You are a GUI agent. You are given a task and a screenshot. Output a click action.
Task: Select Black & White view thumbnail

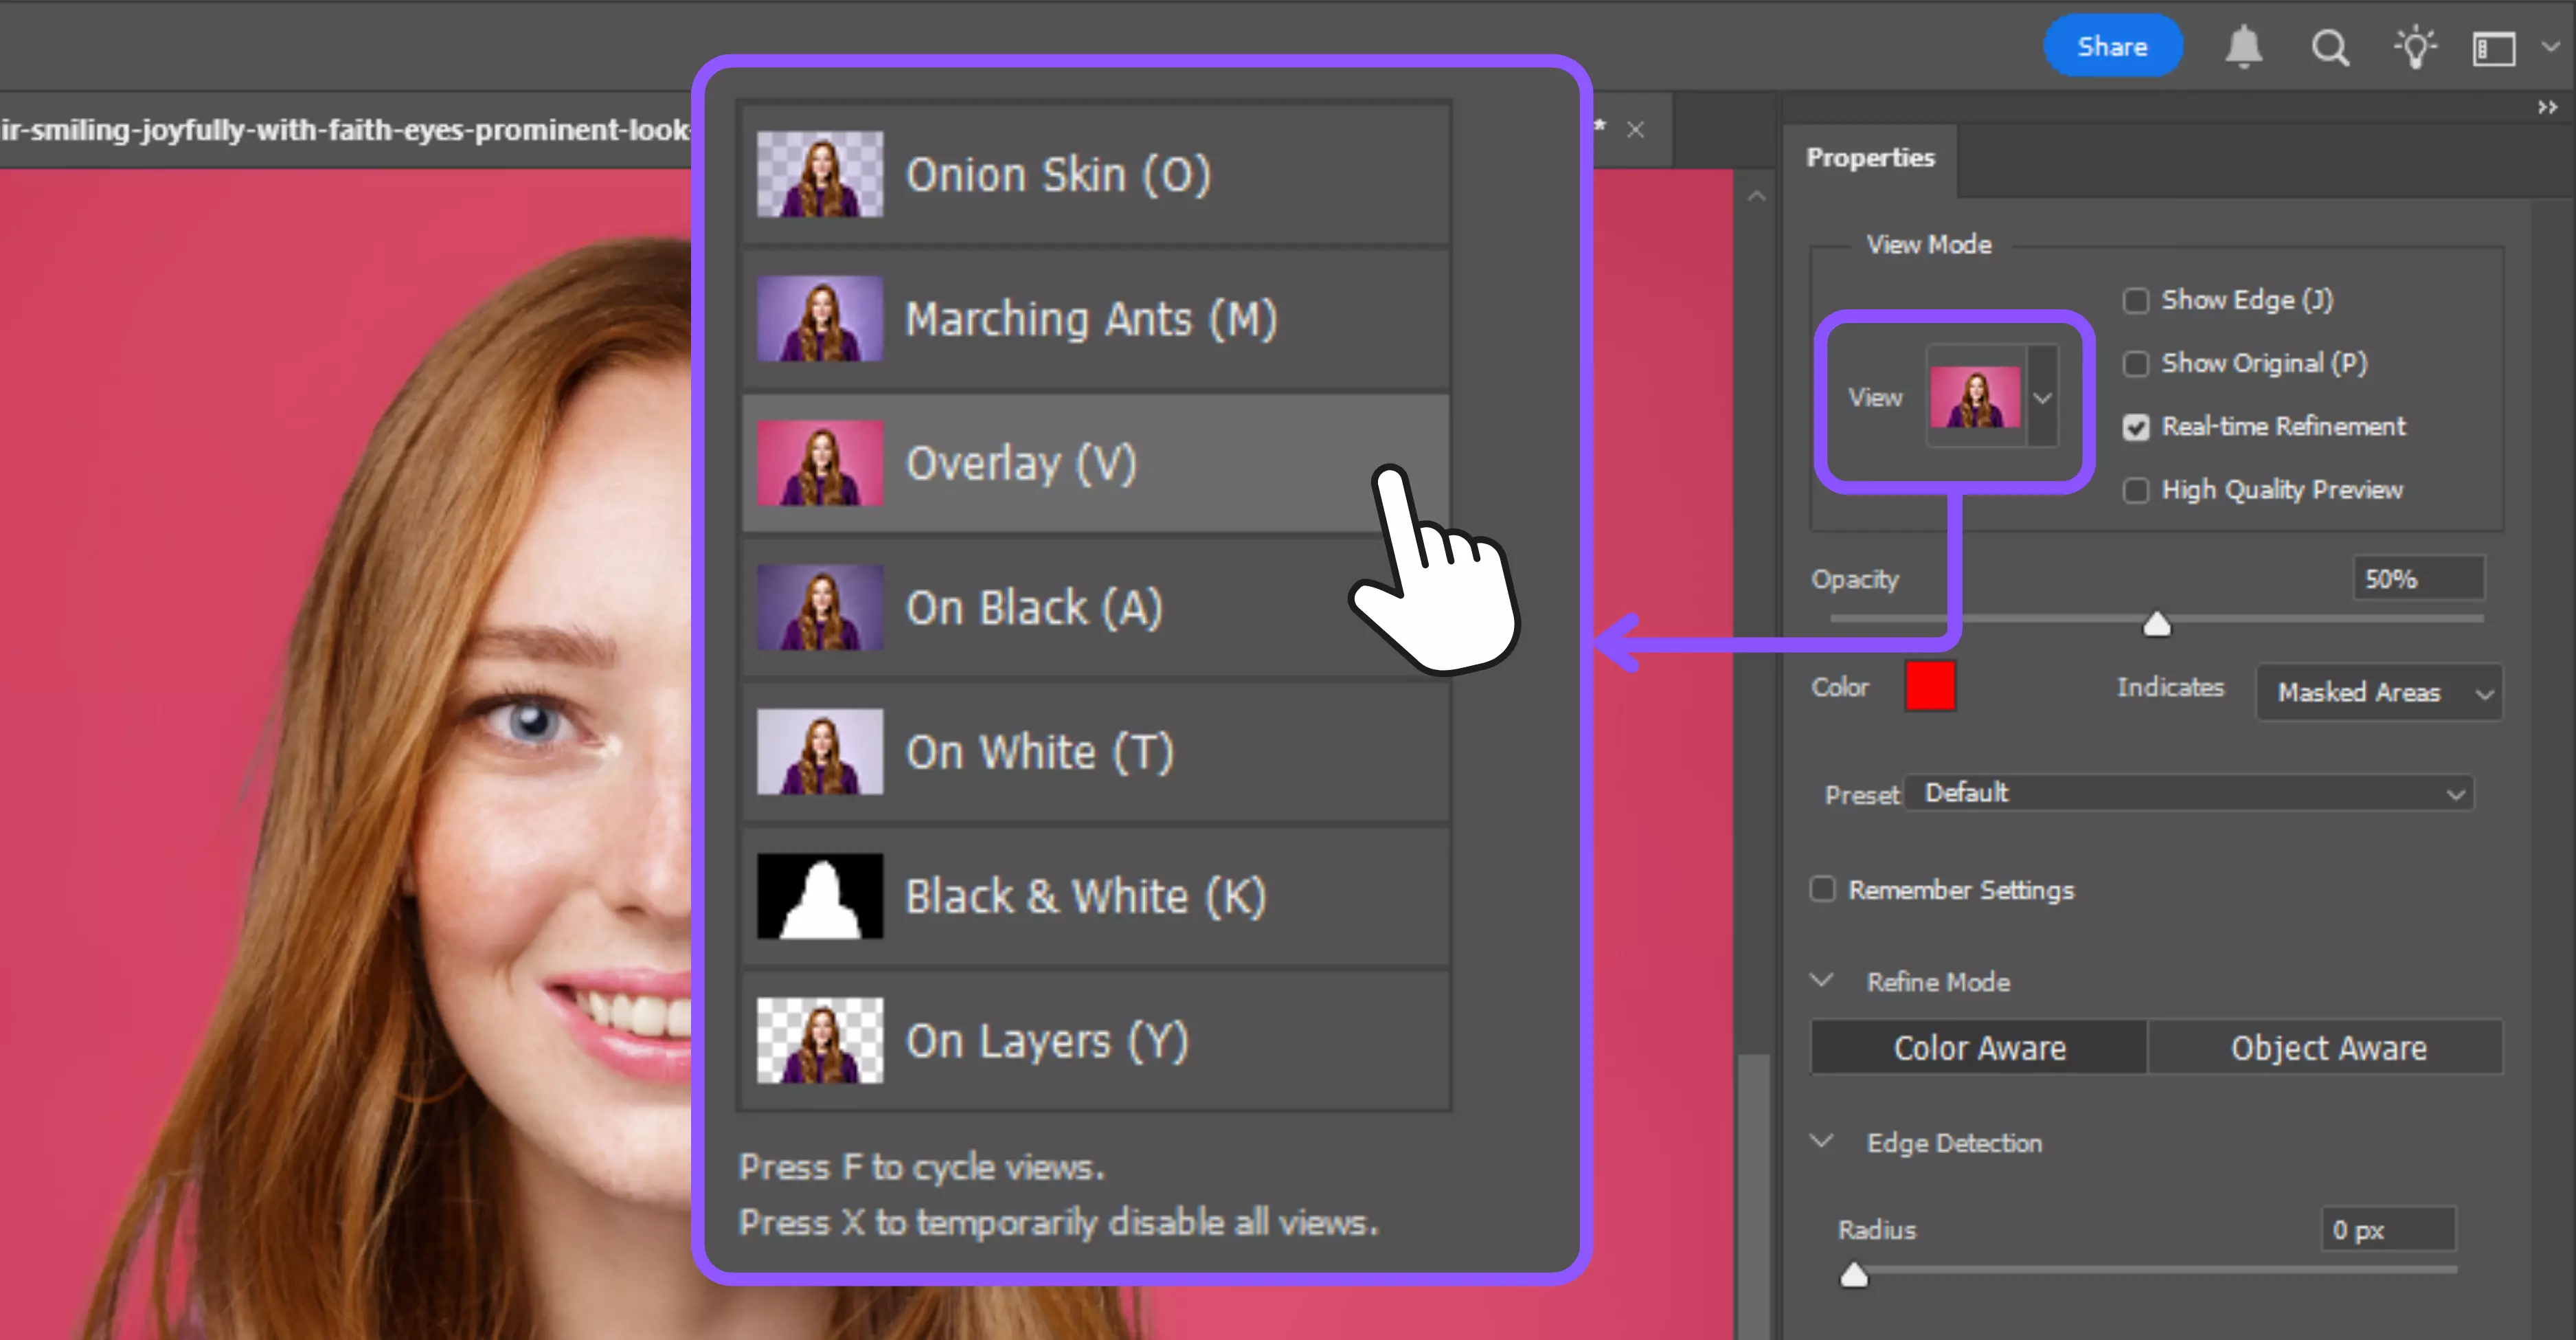coord(820,896)
